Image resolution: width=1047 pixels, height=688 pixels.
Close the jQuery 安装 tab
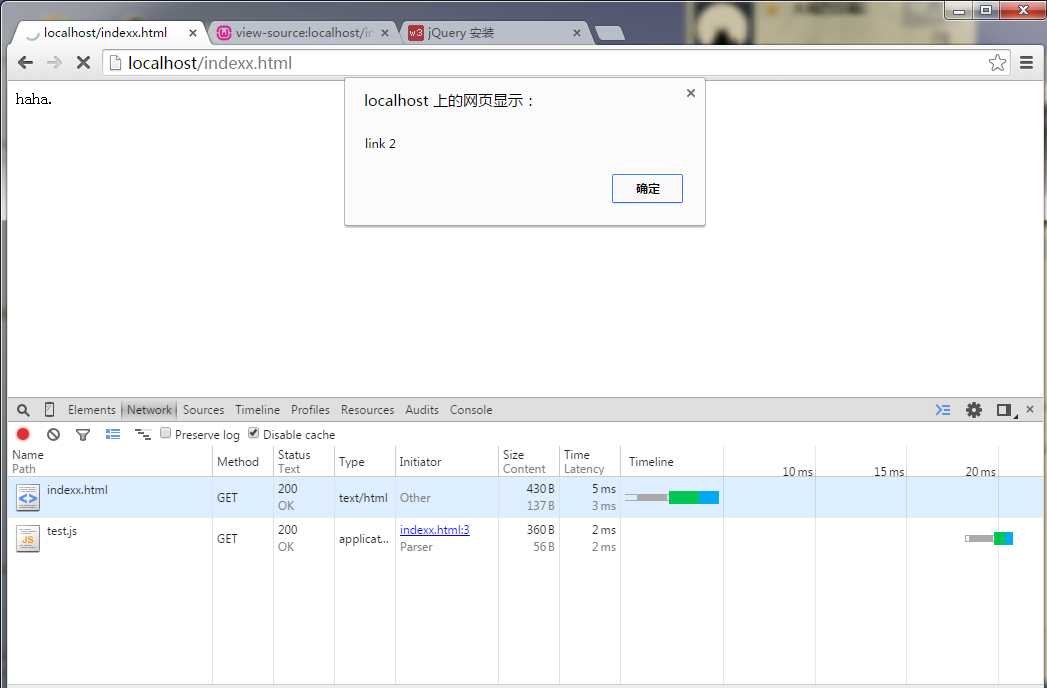coord(577,33)
